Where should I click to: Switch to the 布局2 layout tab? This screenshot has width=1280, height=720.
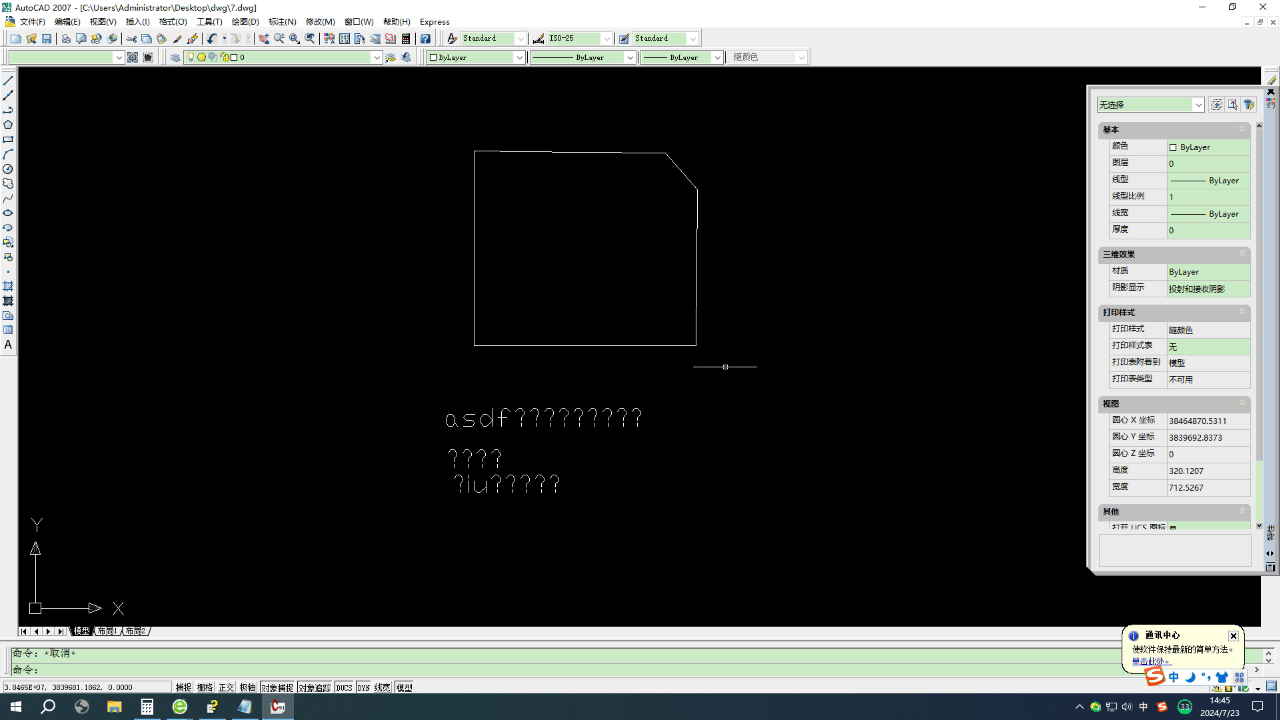(x=135, y=631)
